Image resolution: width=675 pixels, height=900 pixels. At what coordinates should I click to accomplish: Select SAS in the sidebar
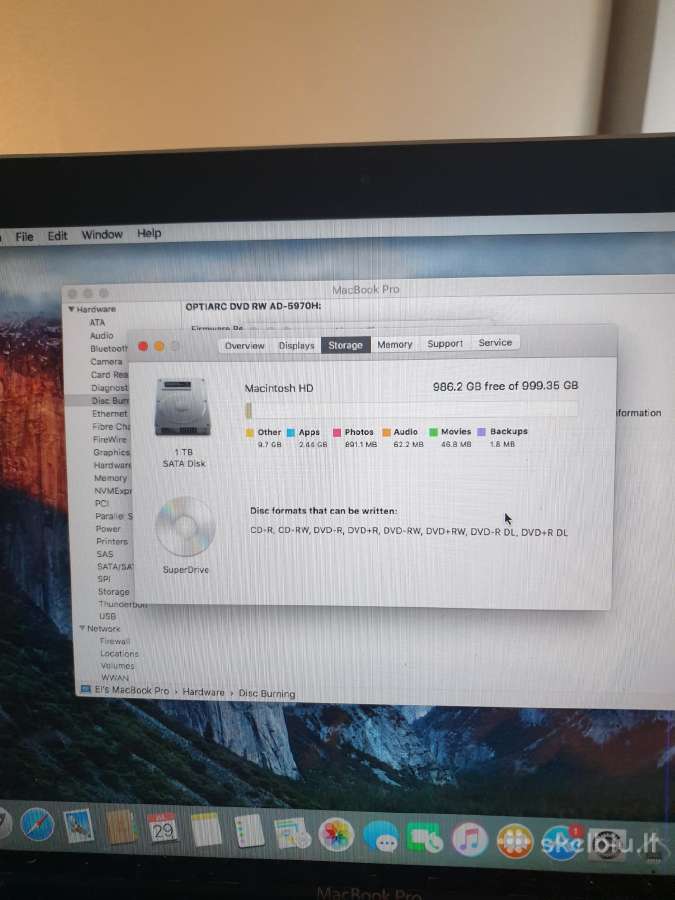[x=105, y=554]
